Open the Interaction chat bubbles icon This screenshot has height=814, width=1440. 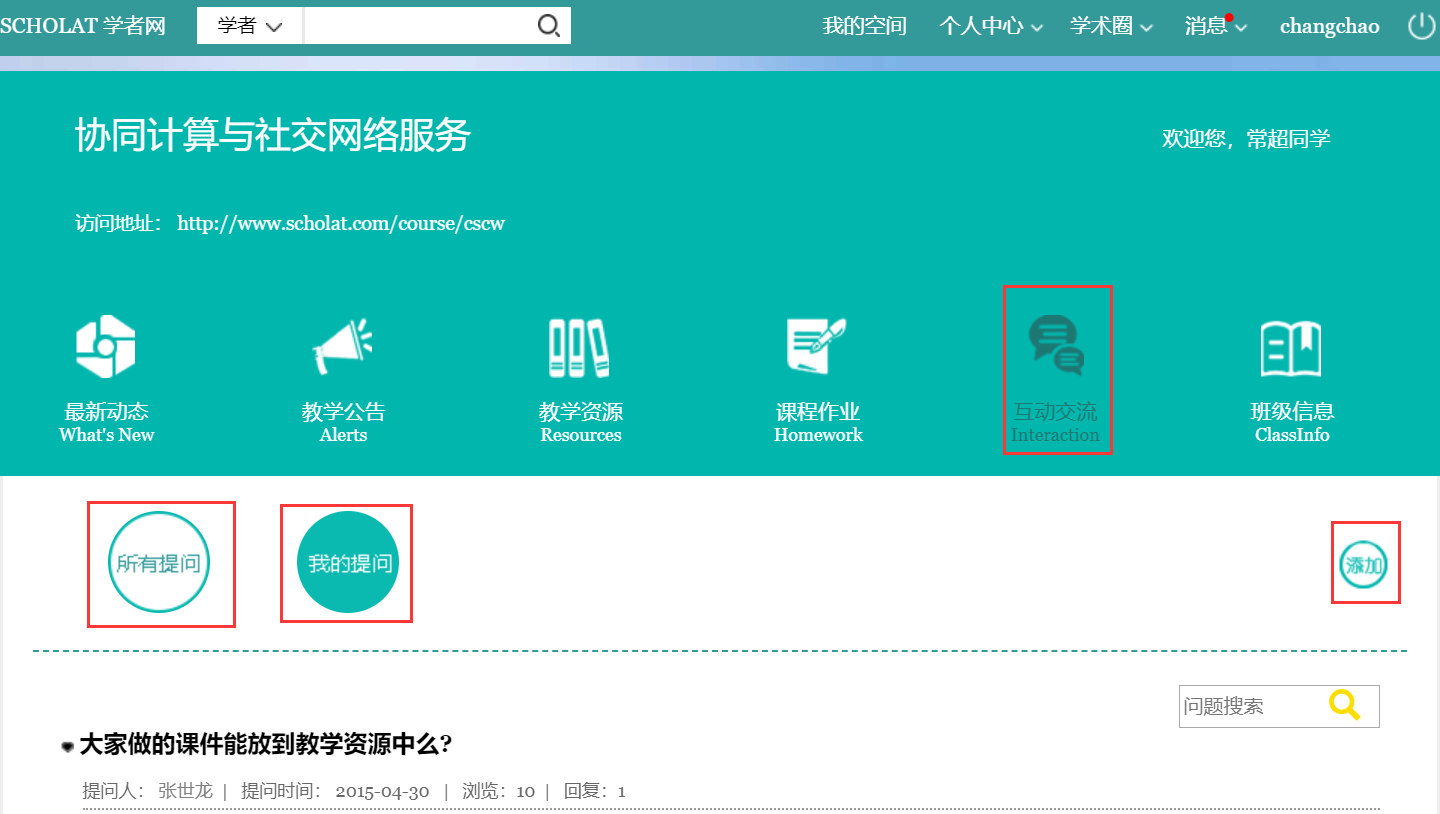point(1056,346)
